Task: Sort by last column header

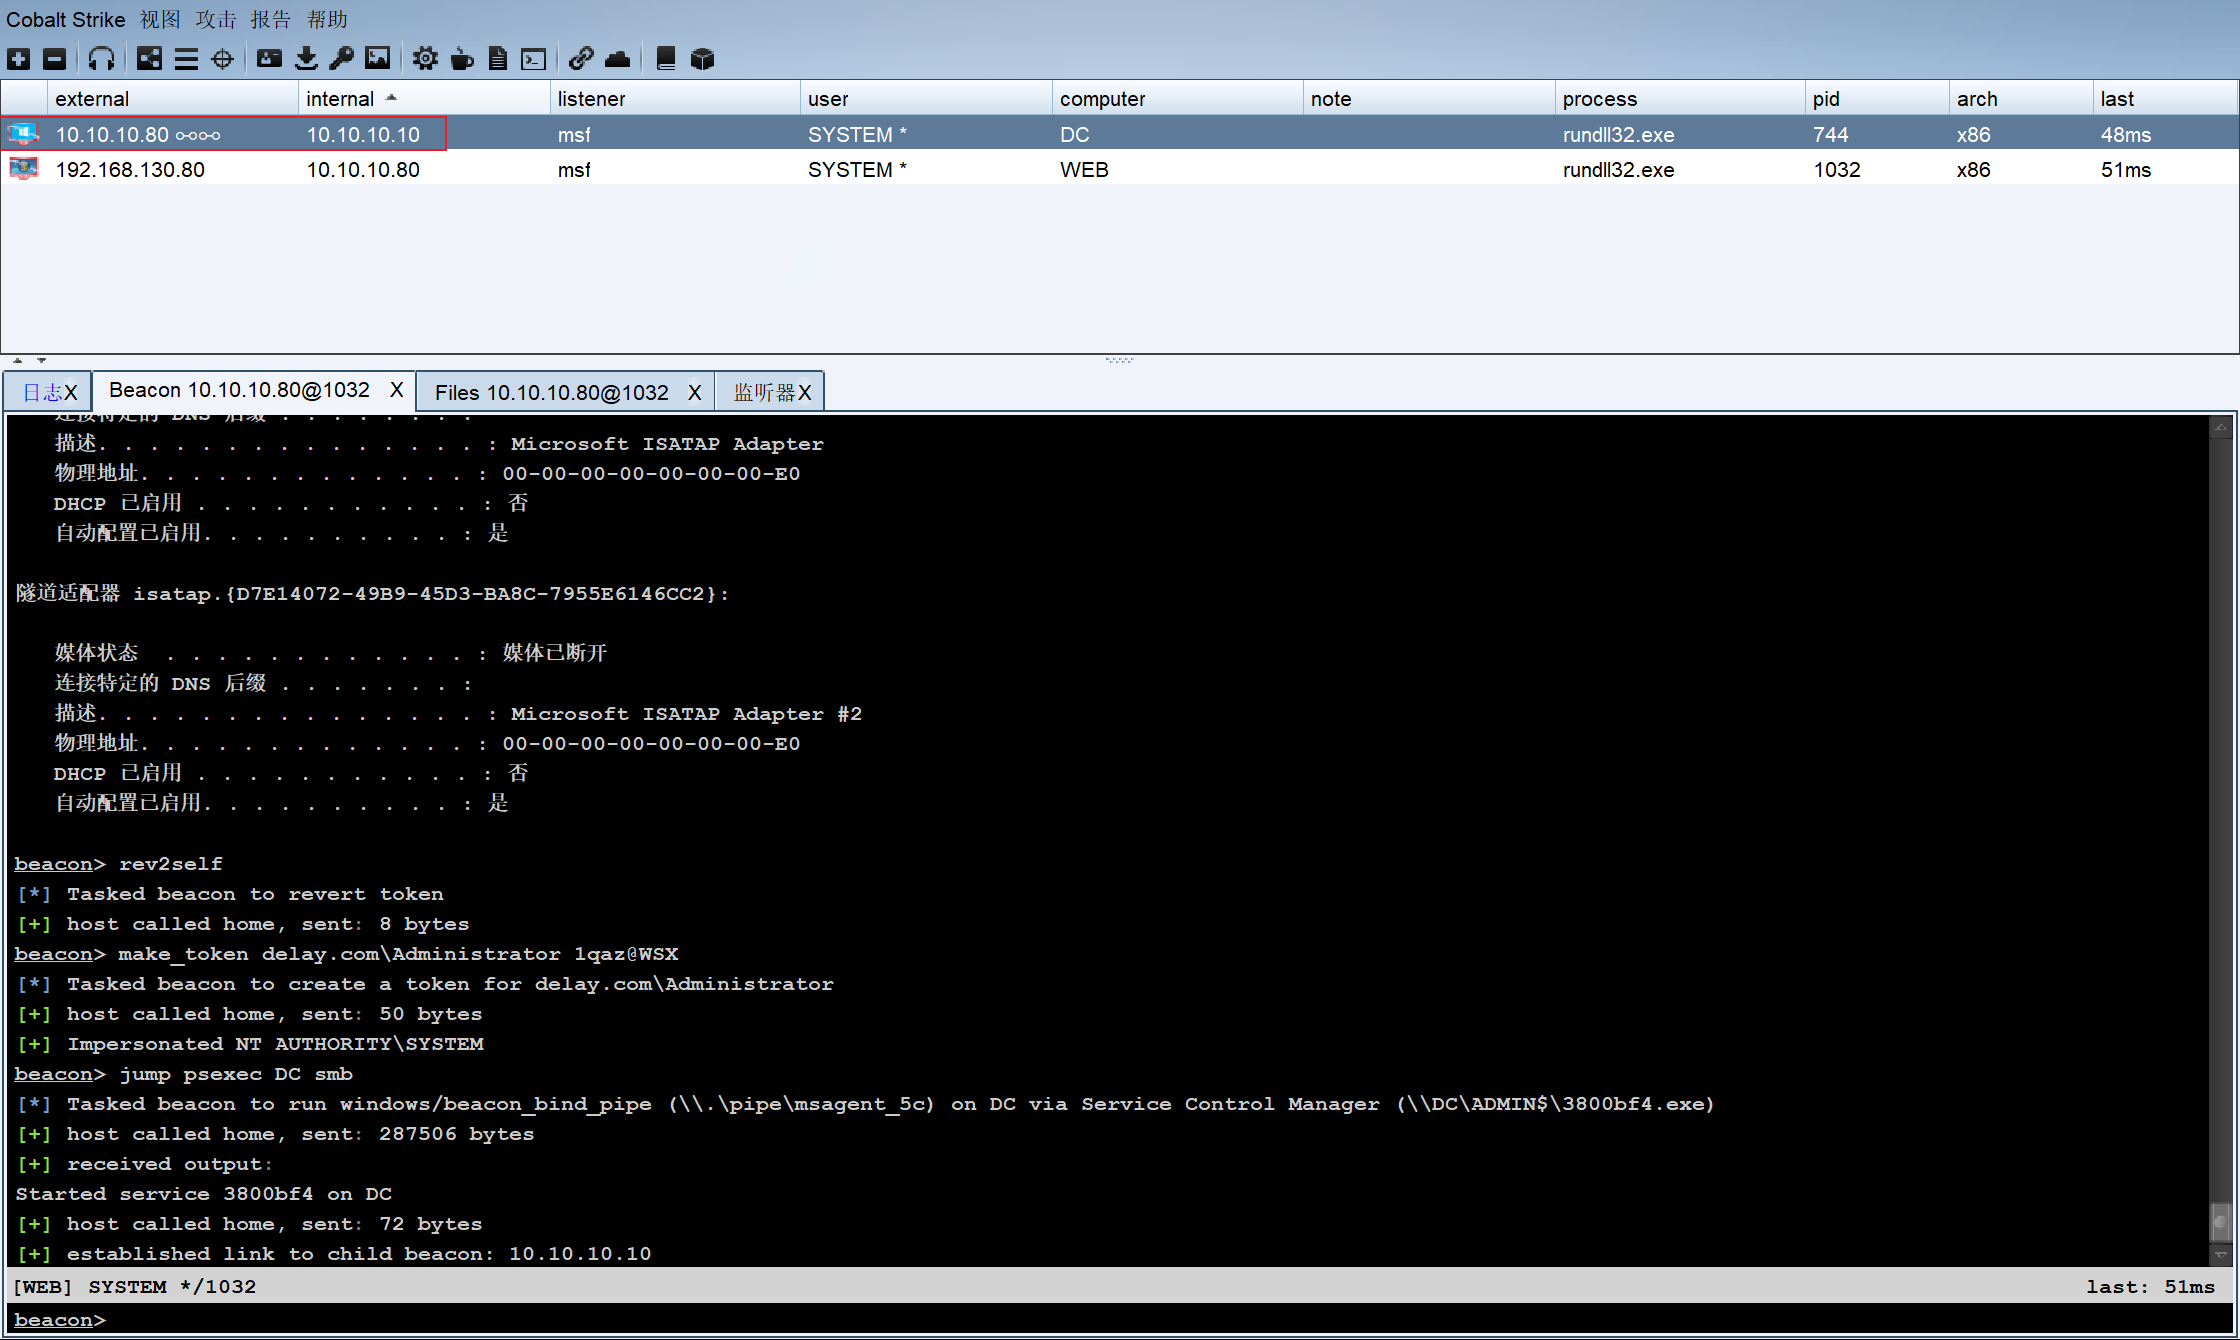Action: 2165,98
